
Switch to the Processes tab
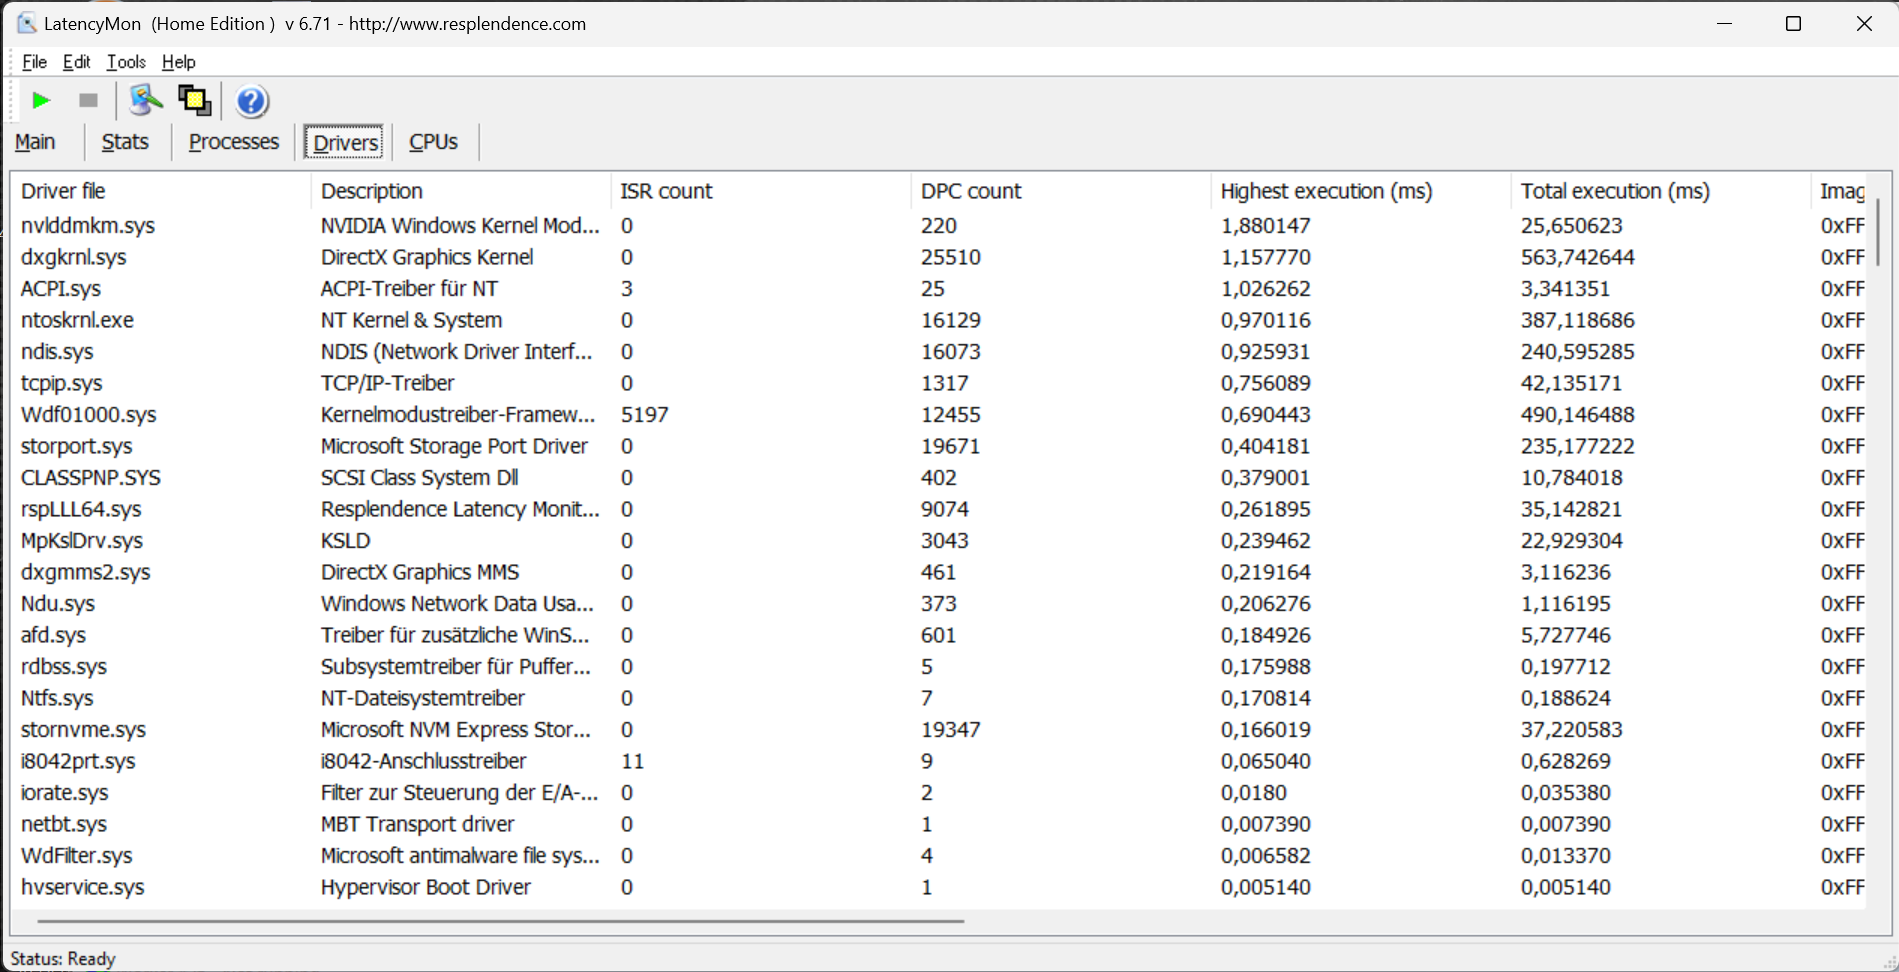point(234,142)
